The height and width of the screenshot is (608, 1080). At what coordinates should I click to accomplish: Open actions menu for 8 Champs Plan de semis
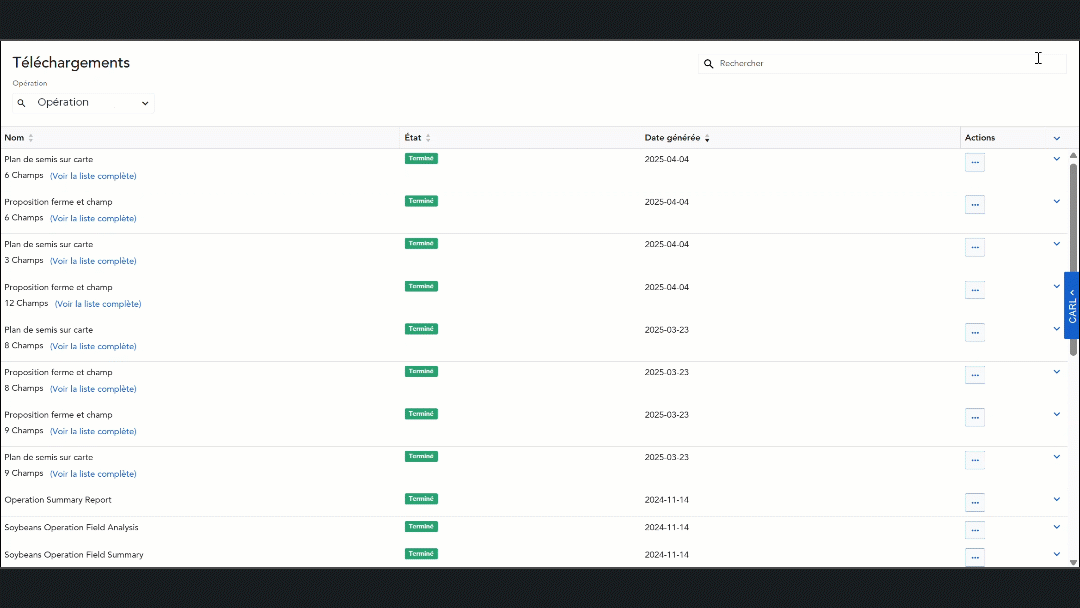click(975, 333)
